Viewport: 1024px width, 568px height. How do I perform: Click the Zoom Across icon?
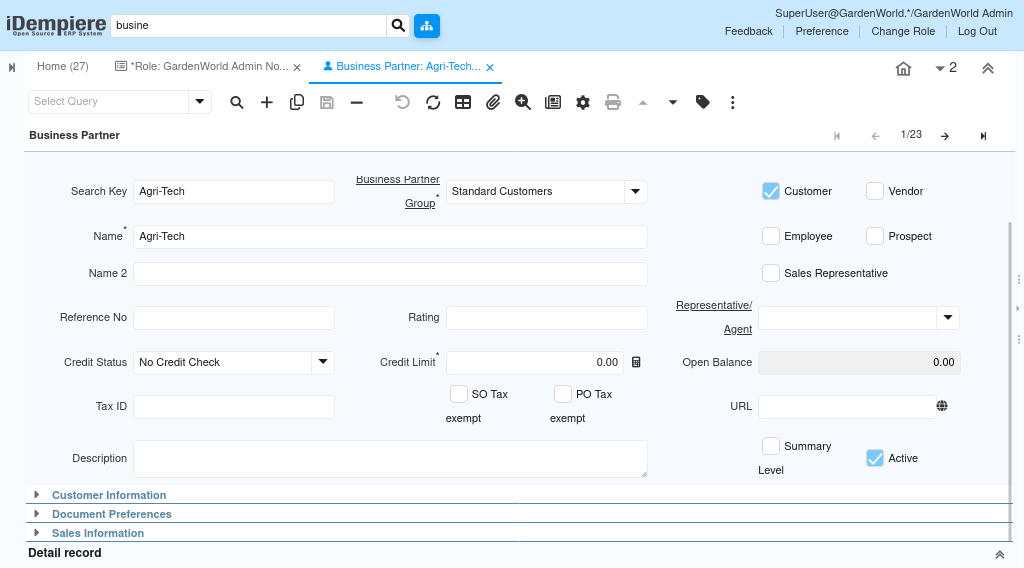pos(522,103)
